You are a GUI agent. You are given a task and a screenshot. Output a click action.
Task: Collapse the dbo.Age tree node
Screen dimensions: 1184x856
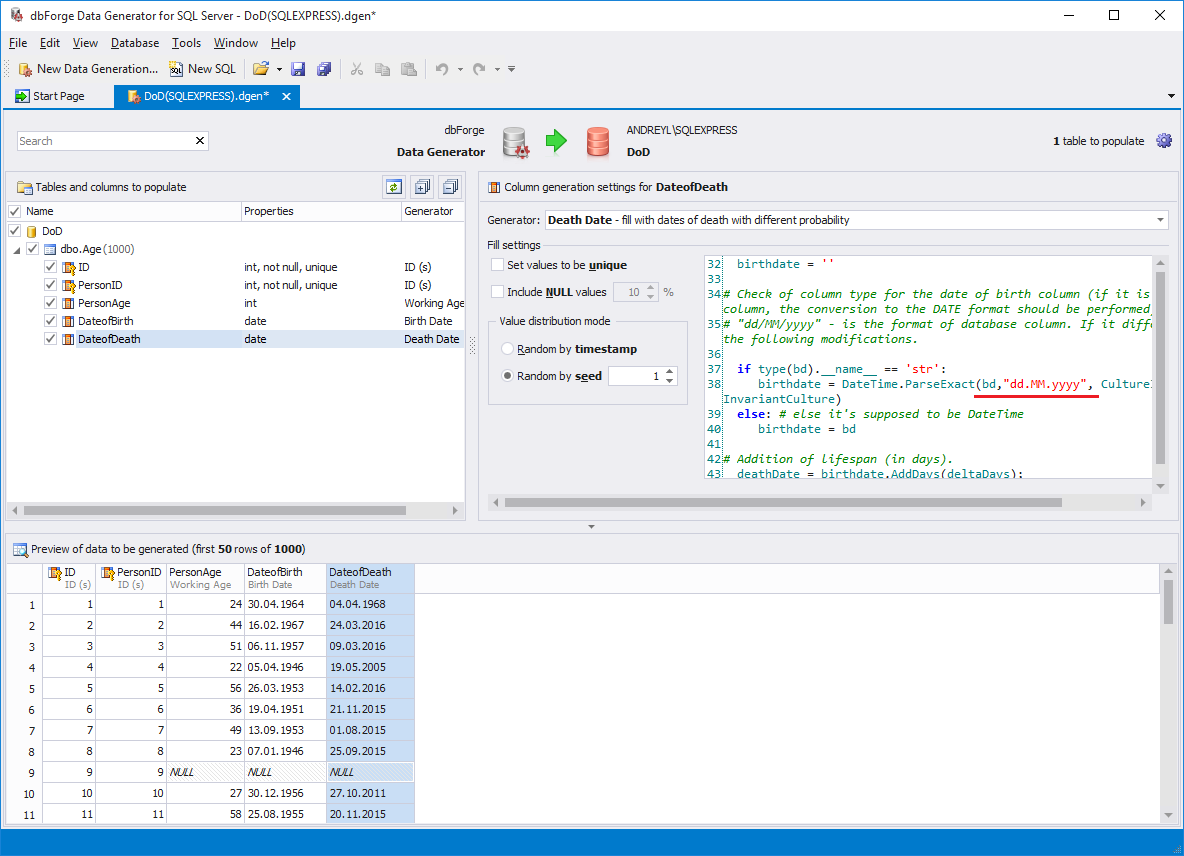pyautogui.click(x=17, y=250)
